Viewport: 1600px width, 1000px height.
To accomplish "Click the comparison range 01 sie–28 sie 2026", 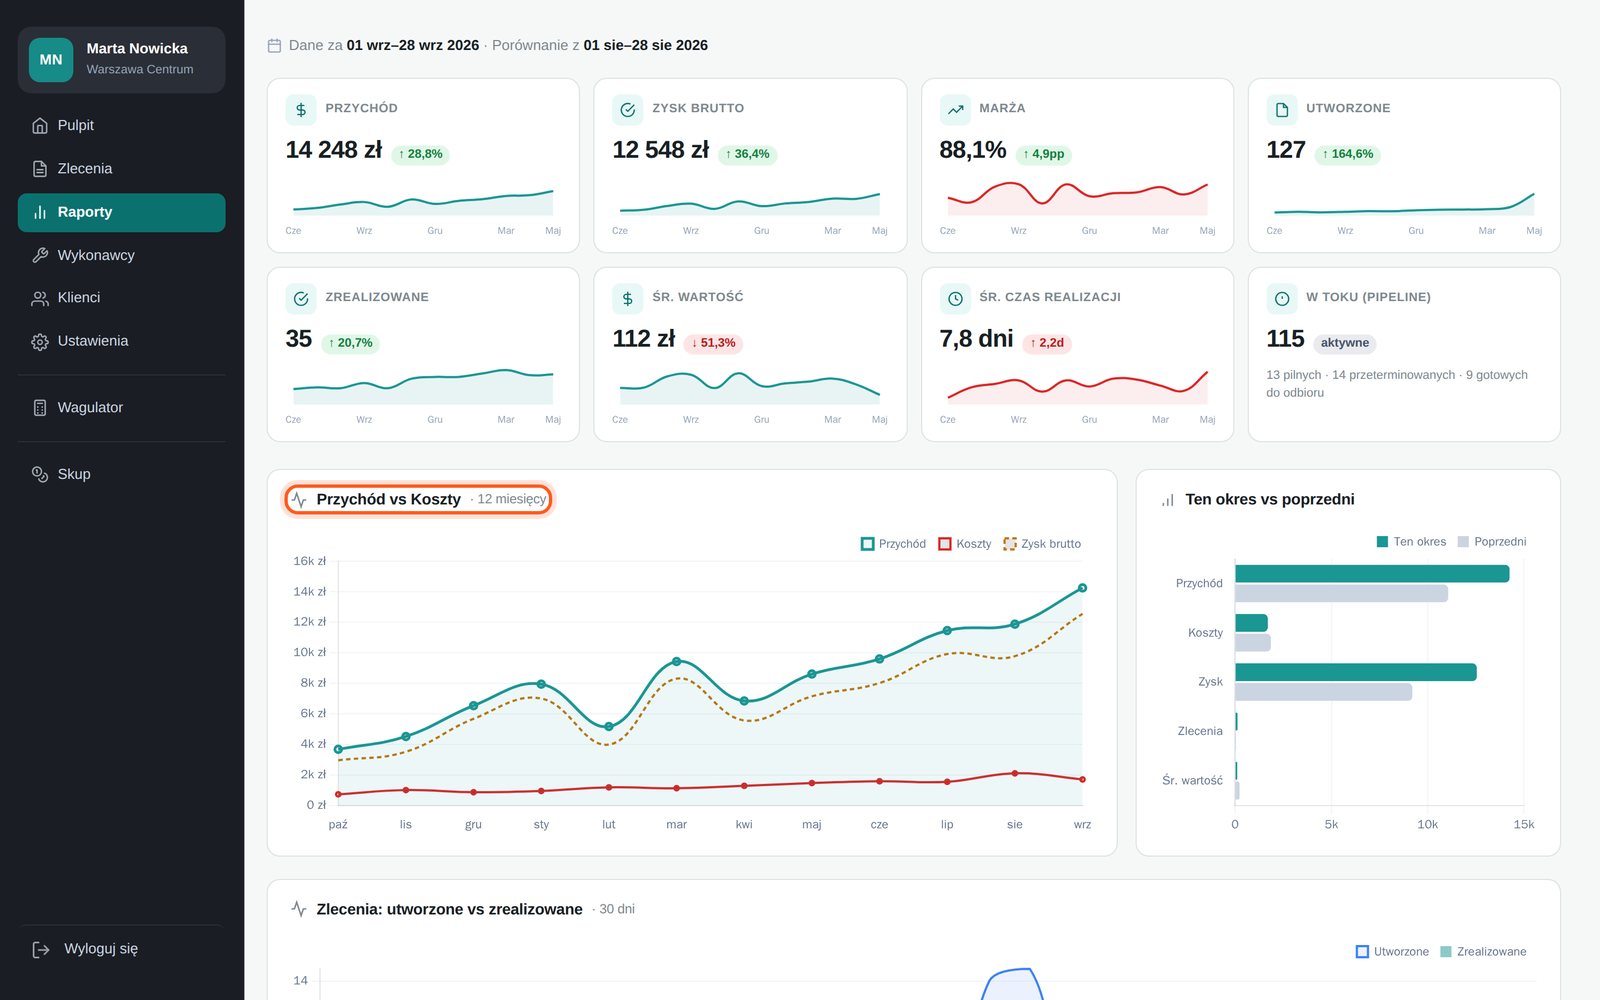I will 646,45.
